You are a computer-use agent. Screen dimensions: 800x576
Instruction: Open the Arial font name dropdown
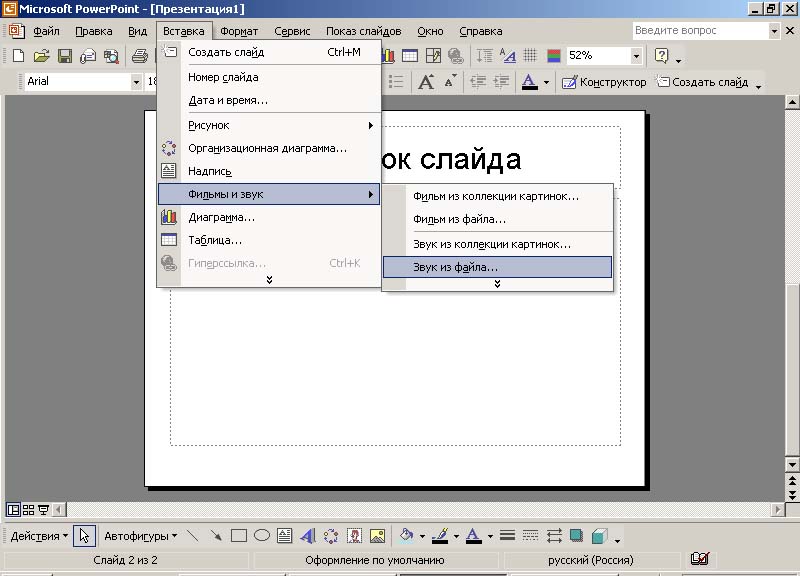[x=136, y=82]
